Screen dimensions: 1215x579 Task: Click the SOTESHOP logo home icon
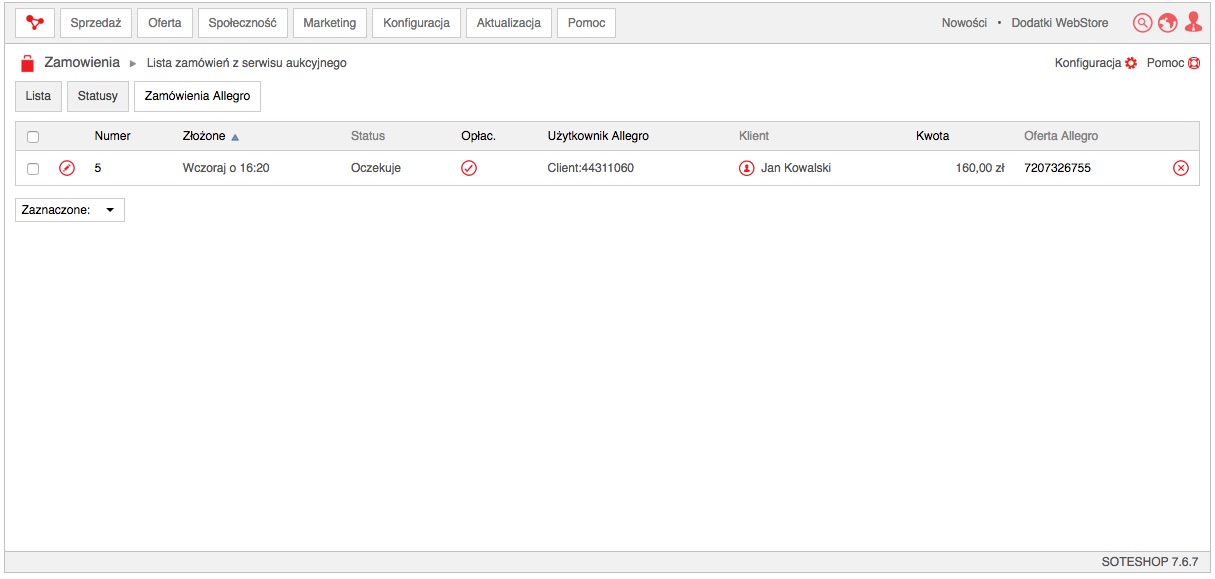[x=35, y=23]
